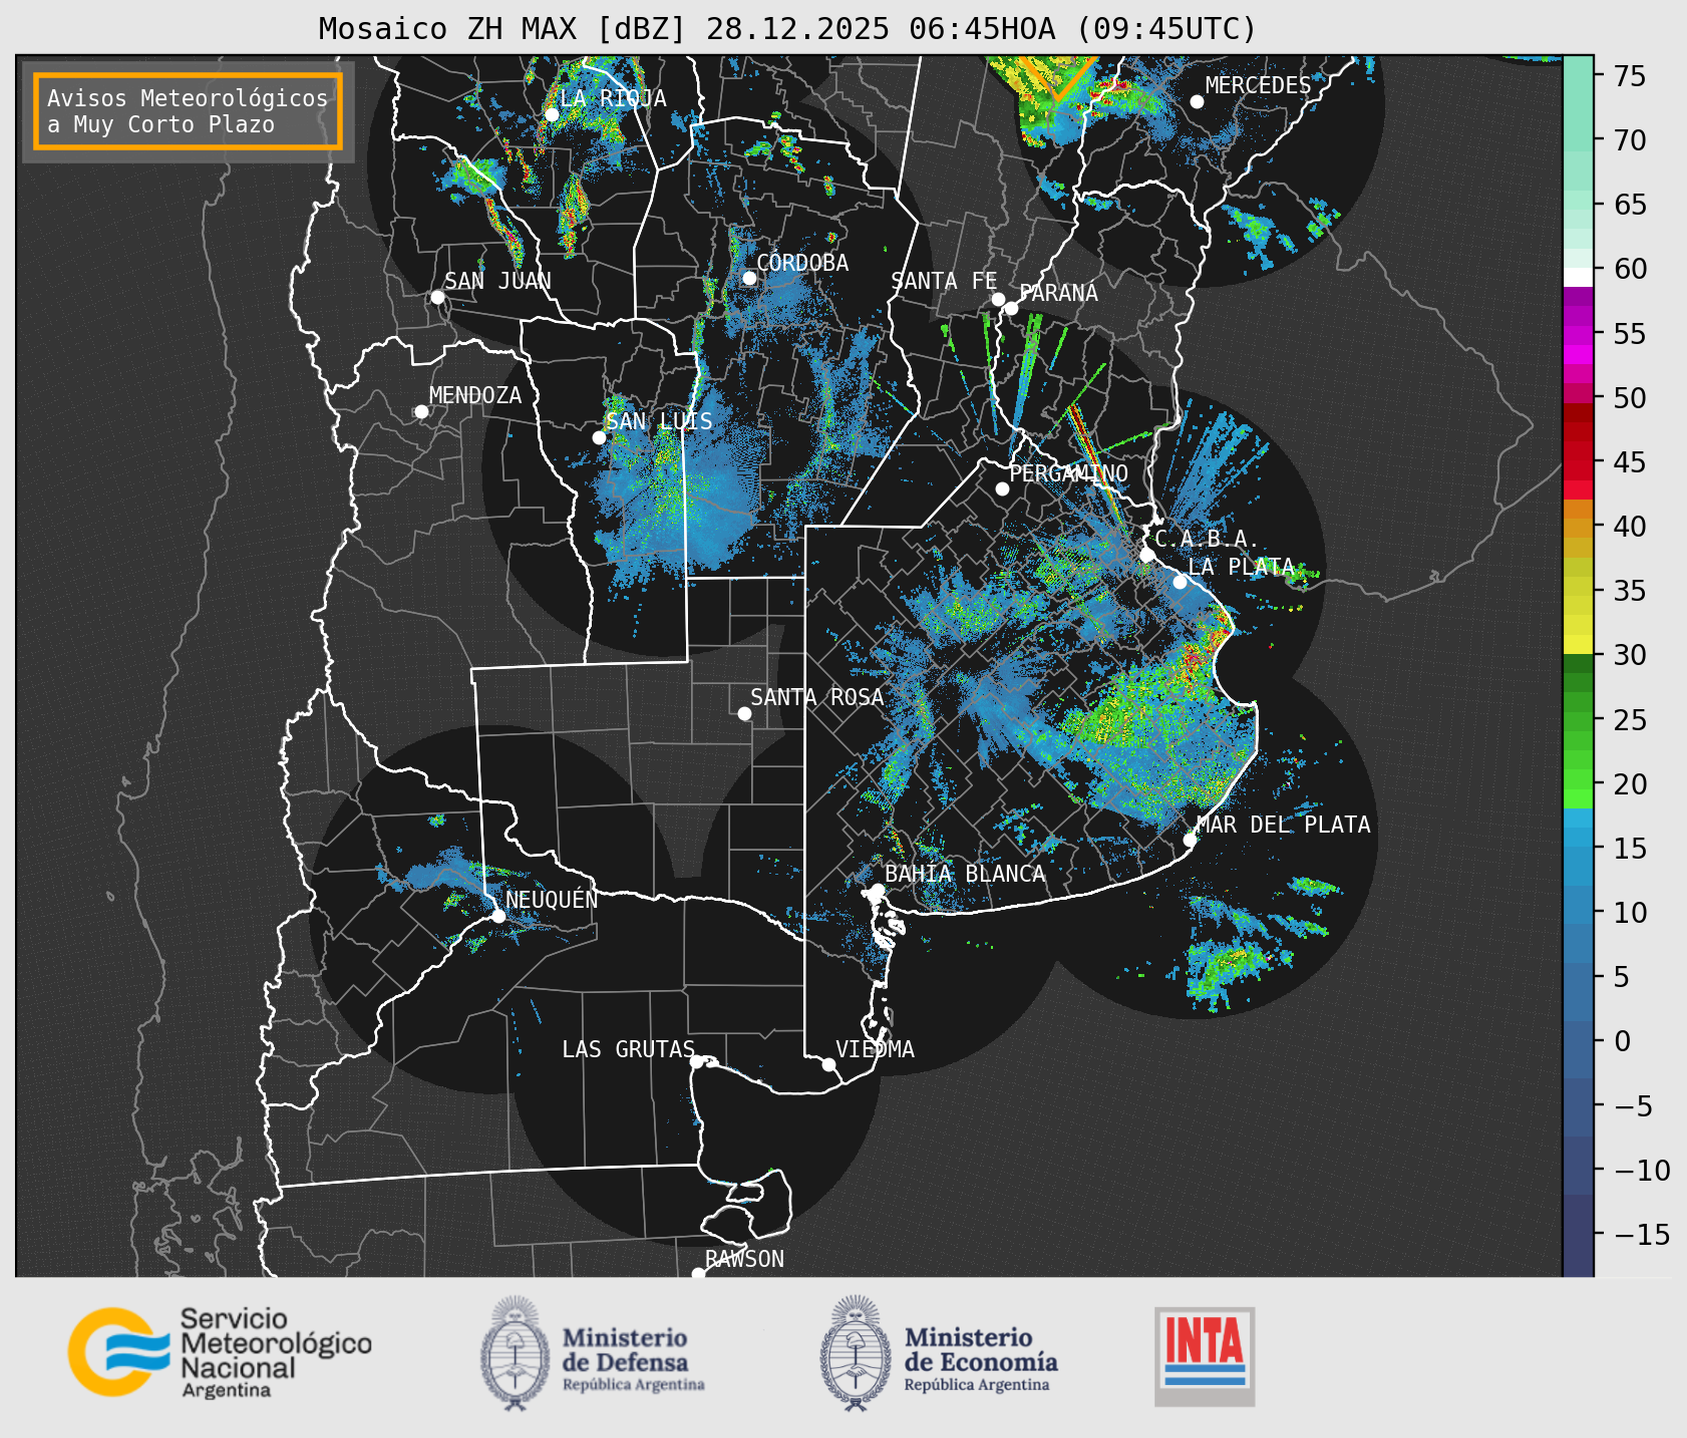1687x1438 pixels.
Task: Select the Córdoba city marker dot
Action: pos(749,278)
